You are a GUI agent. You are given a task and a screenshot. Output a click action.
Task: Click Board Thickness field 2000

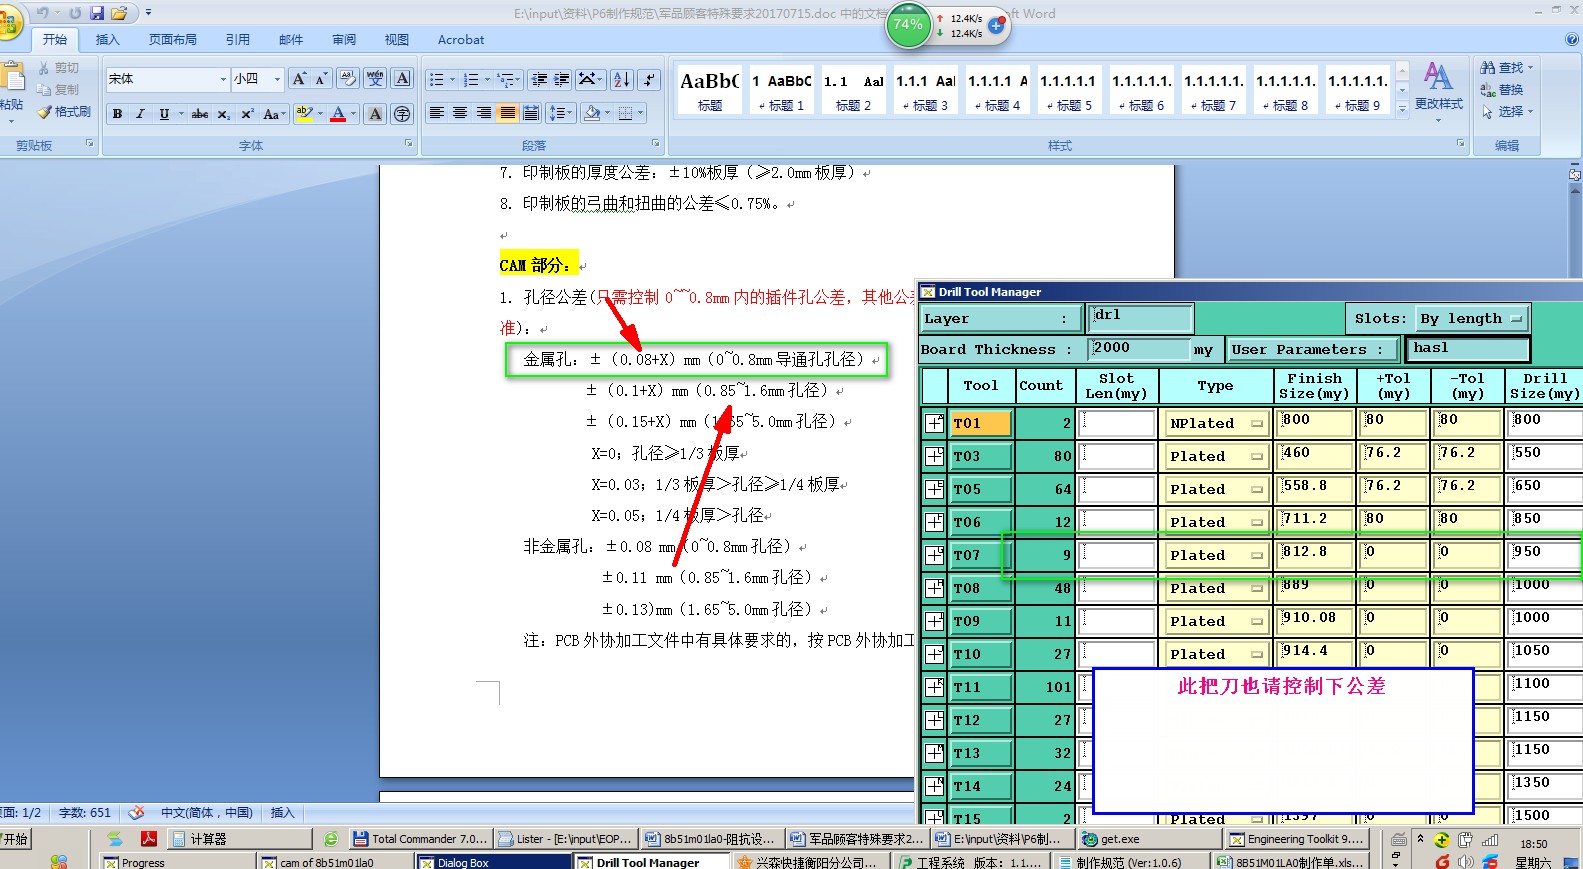tap(1138, 348)
